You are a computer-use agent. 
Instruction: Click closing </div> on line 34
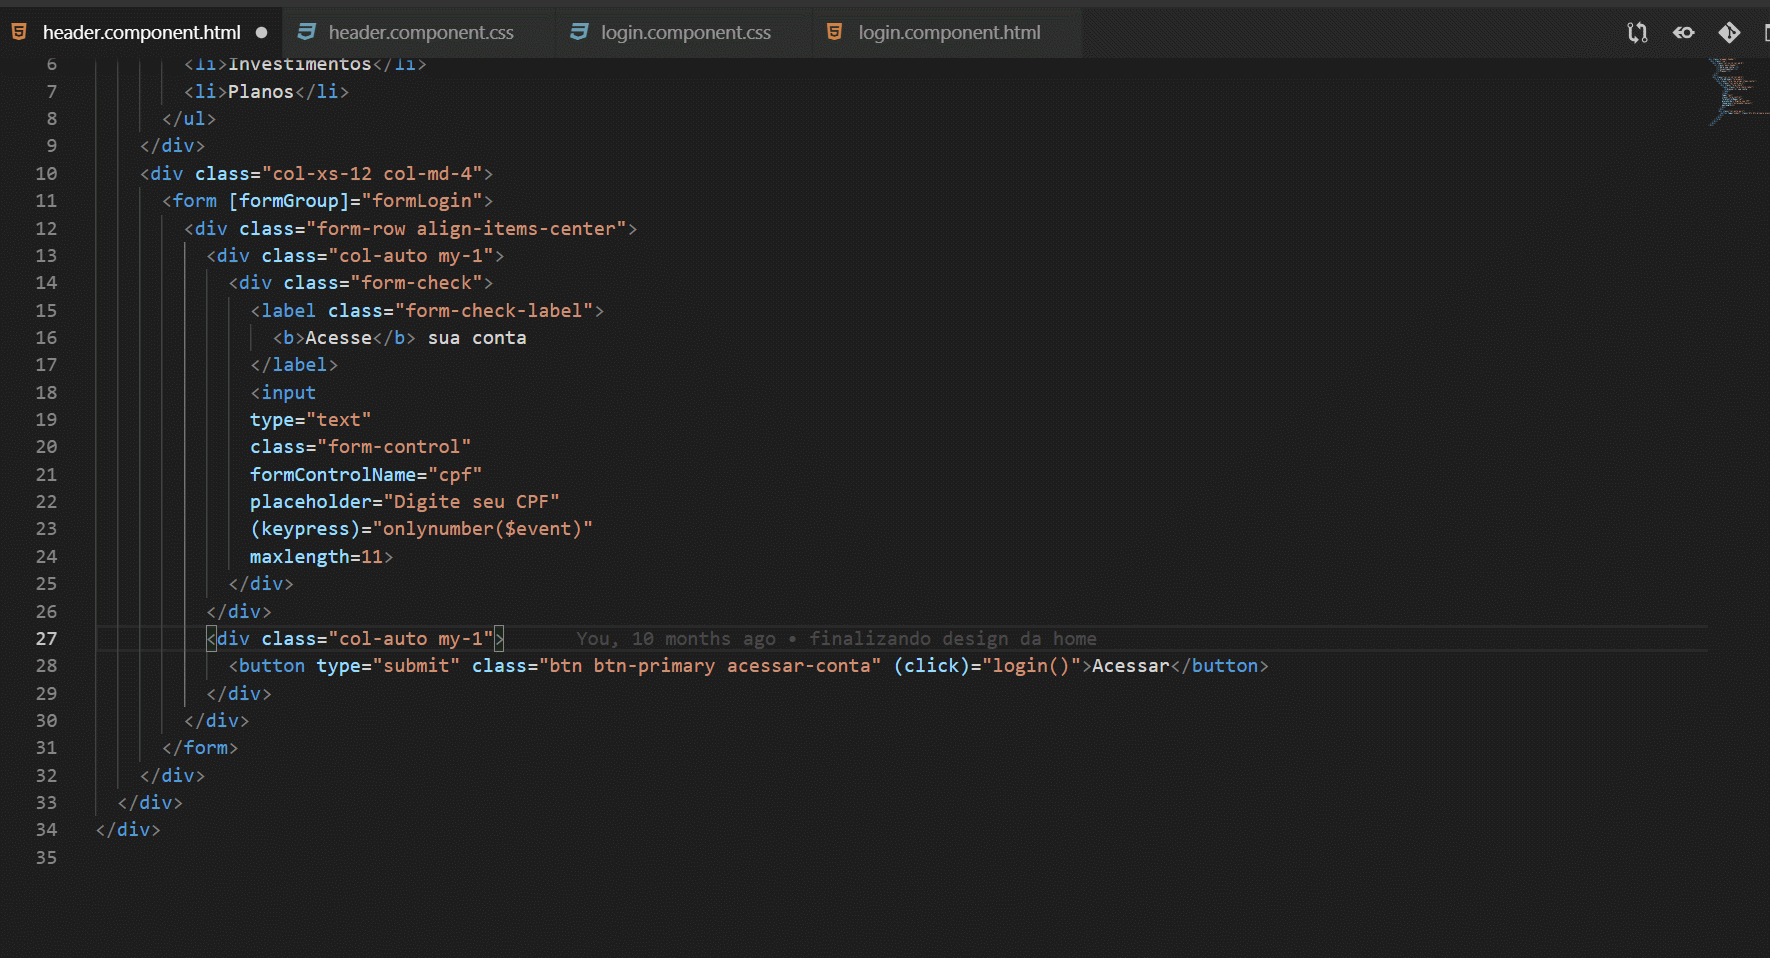pyautogui.click(x=128, y=829)
